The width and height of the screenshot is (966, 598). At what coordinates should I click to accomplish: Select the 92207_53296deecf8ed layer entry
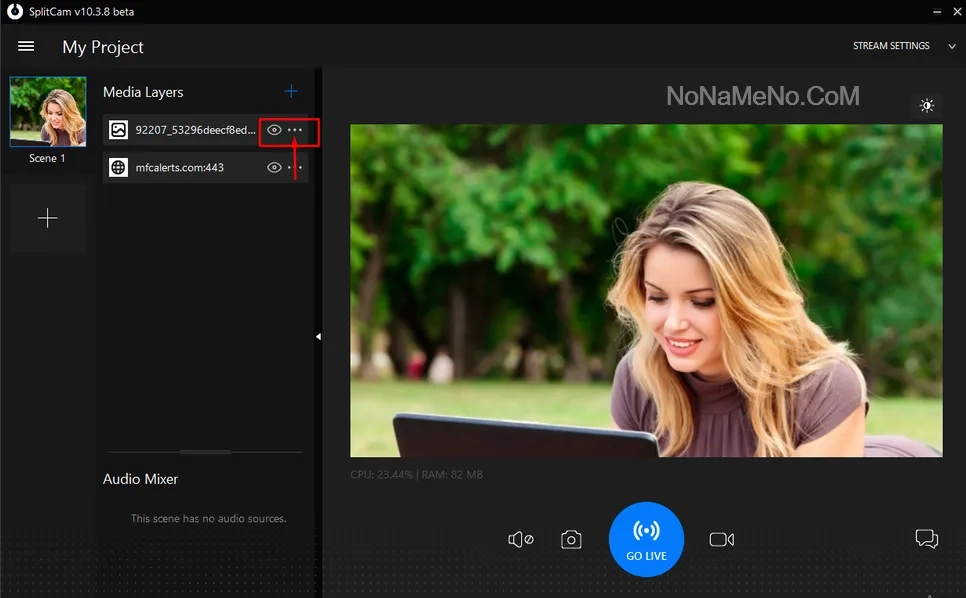pos(195,130)
